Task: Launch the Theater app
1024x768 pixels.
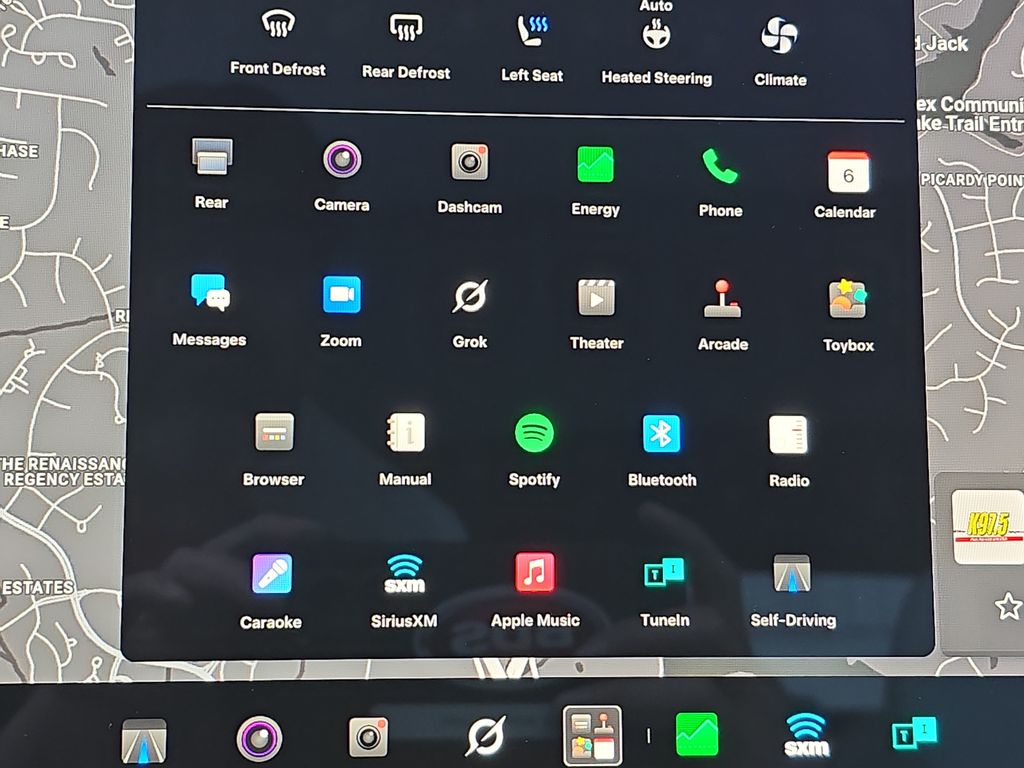Action: pos(596,314)
